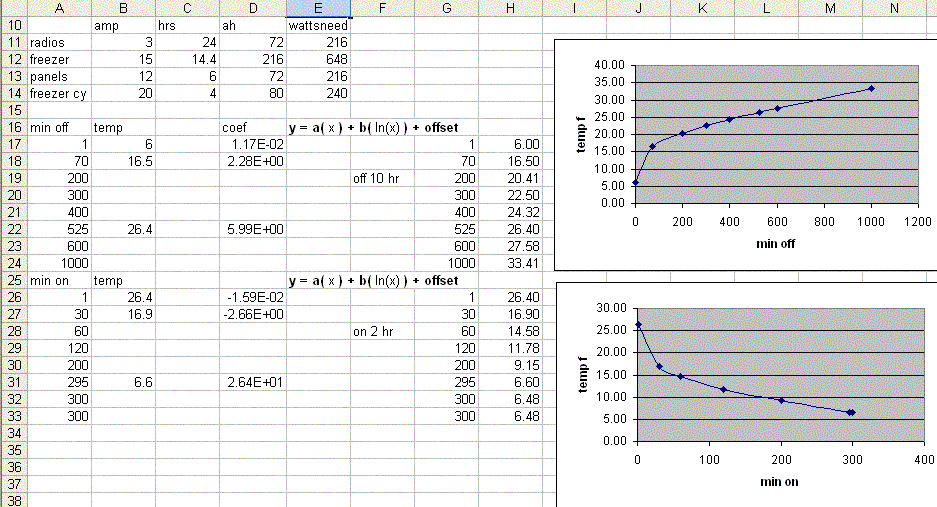Click the 400 x-axis label in lower chart
This screenshot has width=937, height=507.
click(x=924, y=459)
